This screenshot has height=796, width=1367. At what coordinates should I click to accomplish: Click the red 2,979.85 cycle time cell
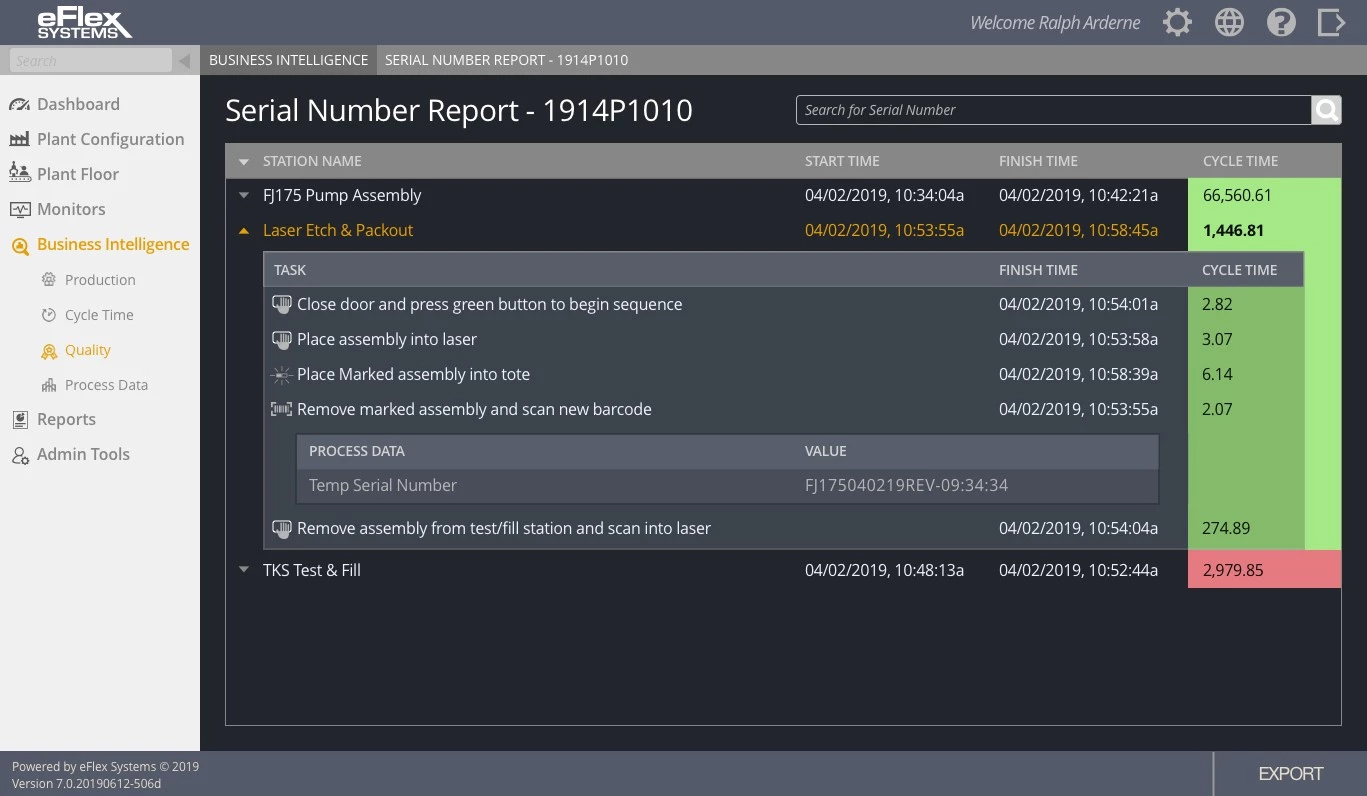click(1263, 571)
